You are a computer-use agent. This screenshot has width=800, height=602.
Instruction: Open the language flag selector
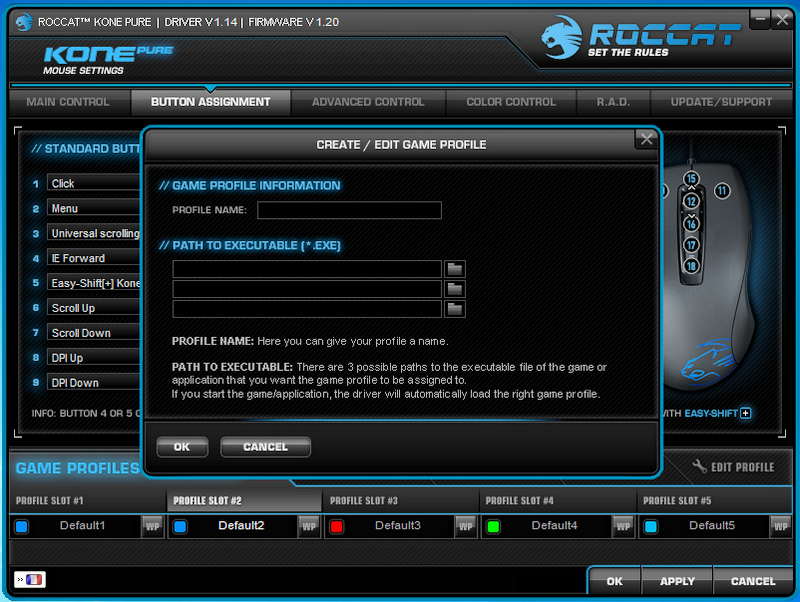pos(30,580)
